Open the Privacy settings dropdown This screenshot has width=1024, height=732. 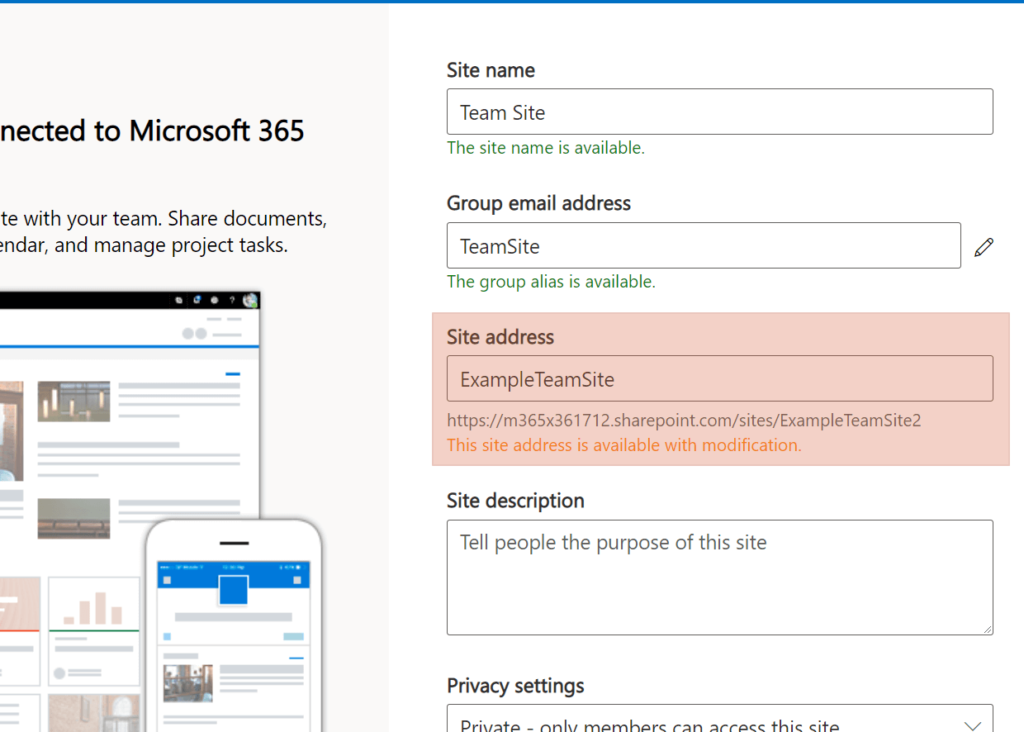click(x=720, y=718)
